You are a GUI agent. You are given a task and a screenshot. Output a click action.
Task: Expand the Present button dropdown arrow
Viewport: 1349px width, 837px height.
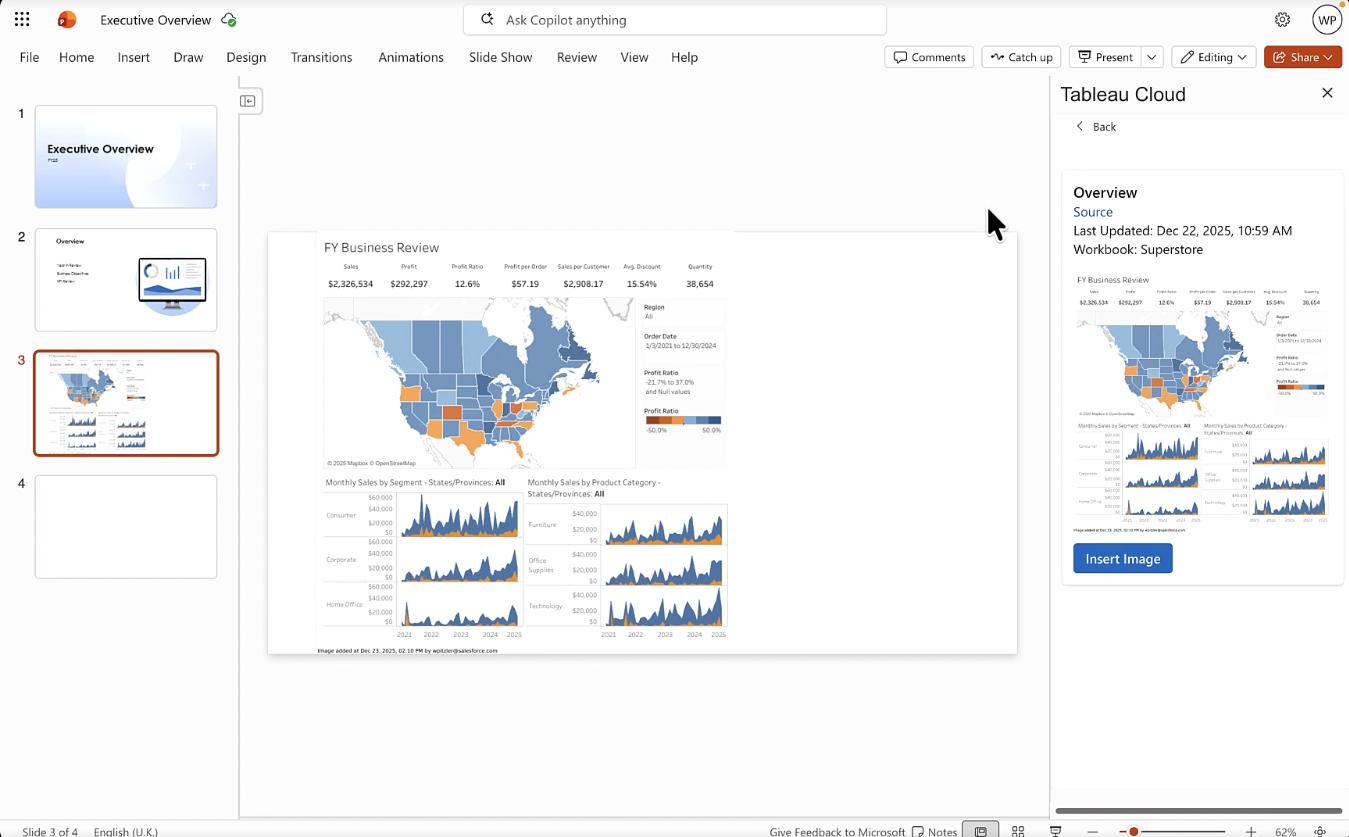click(x=1151, y=57)
